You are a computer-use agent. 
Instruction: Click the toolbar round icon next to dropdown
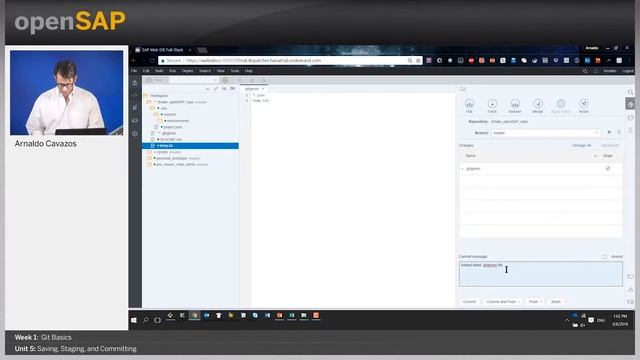[x=225, y=80]
